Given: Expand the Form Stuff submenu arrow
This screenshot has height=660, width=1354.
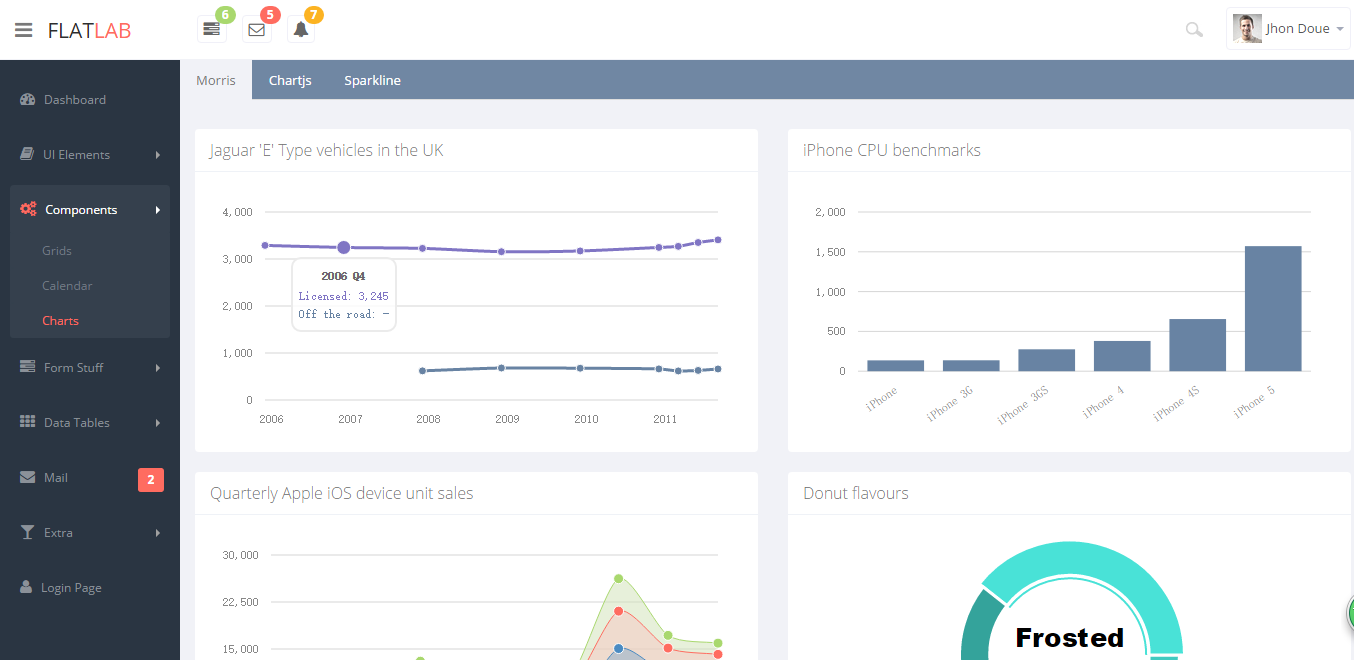Looking at the screenshot, I should (158, 368).
